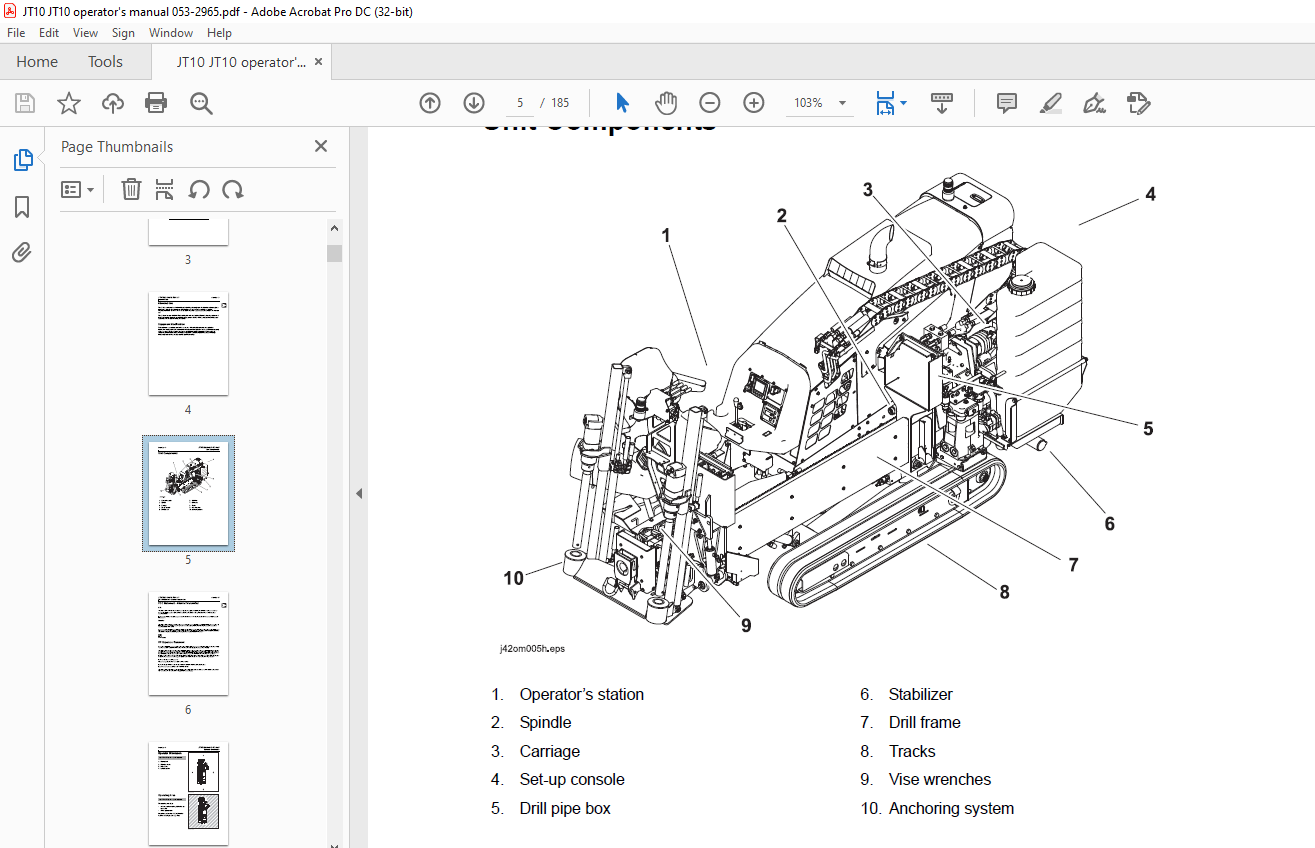Close the JT10 document tab
This screenshot has width=1315, height=848.
point(318,62)
